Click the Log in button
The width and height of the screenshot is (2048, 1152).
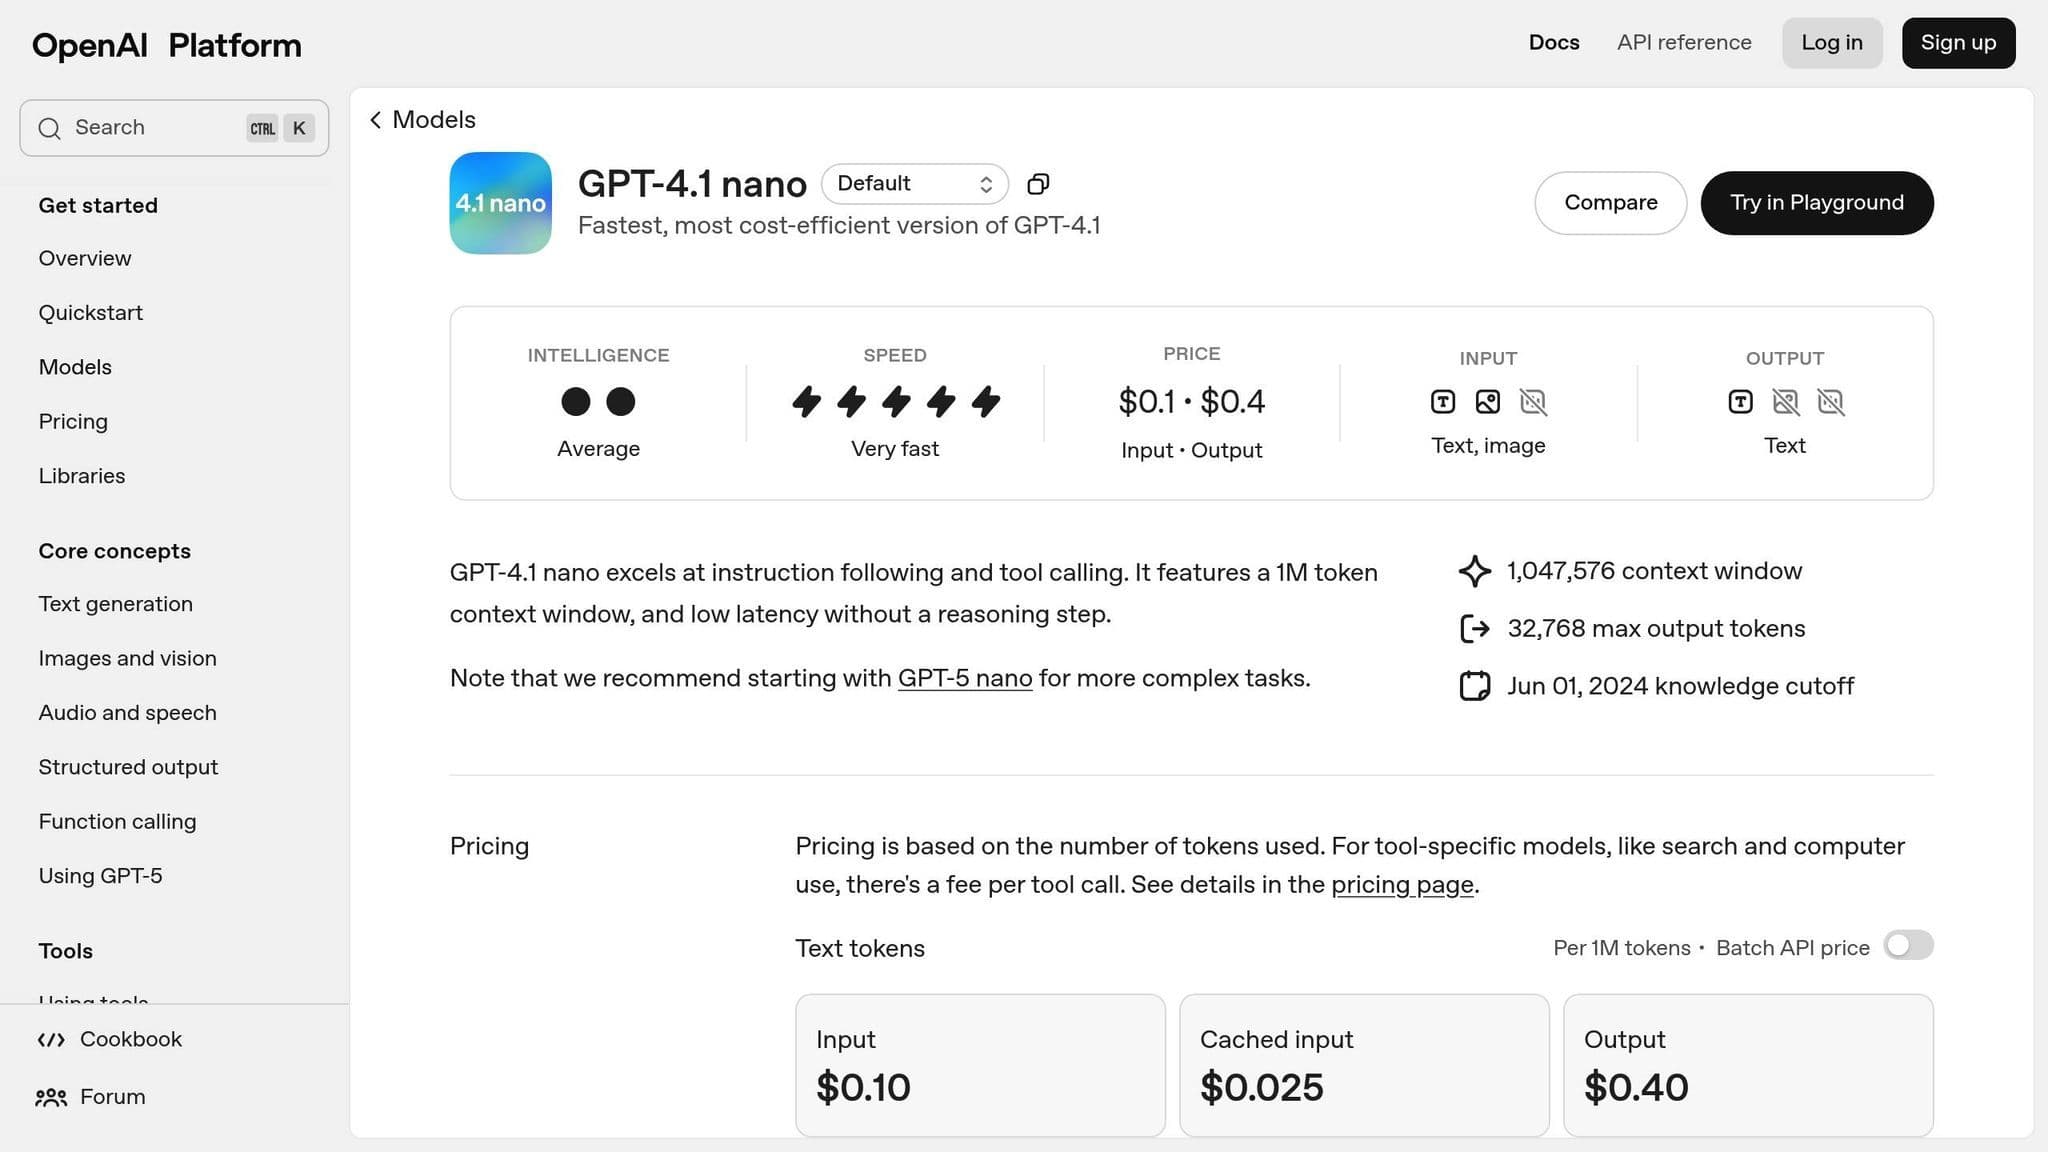pyautogui.click(x=1832, y=43)
